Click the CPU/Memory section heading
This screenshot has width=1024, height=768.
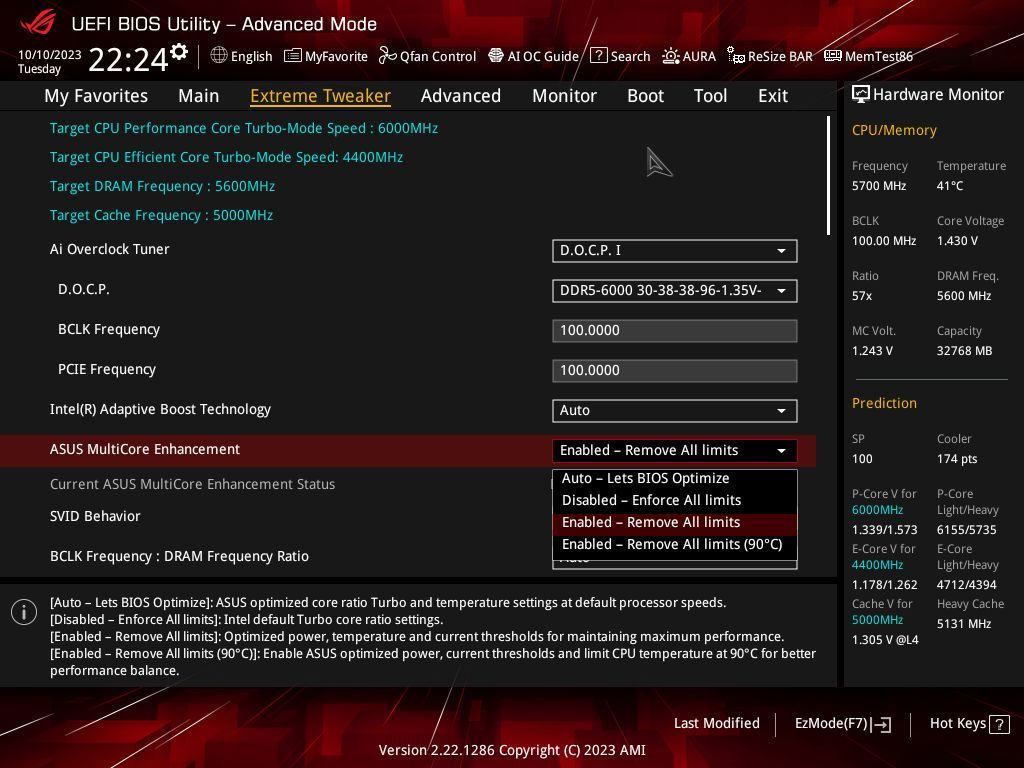click(894, 131)
